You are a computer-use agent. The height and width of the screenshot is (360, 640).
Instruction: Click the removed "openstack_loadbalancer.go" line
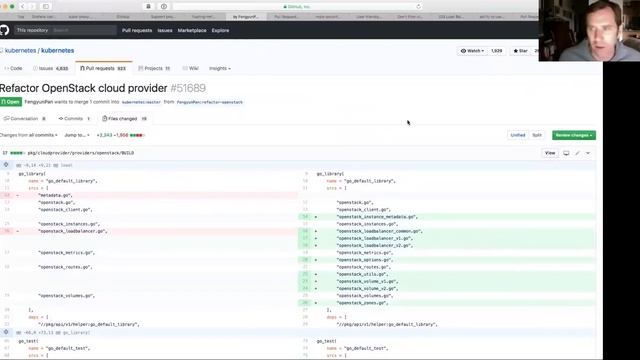pyautogui.click(x=149, y=231)
